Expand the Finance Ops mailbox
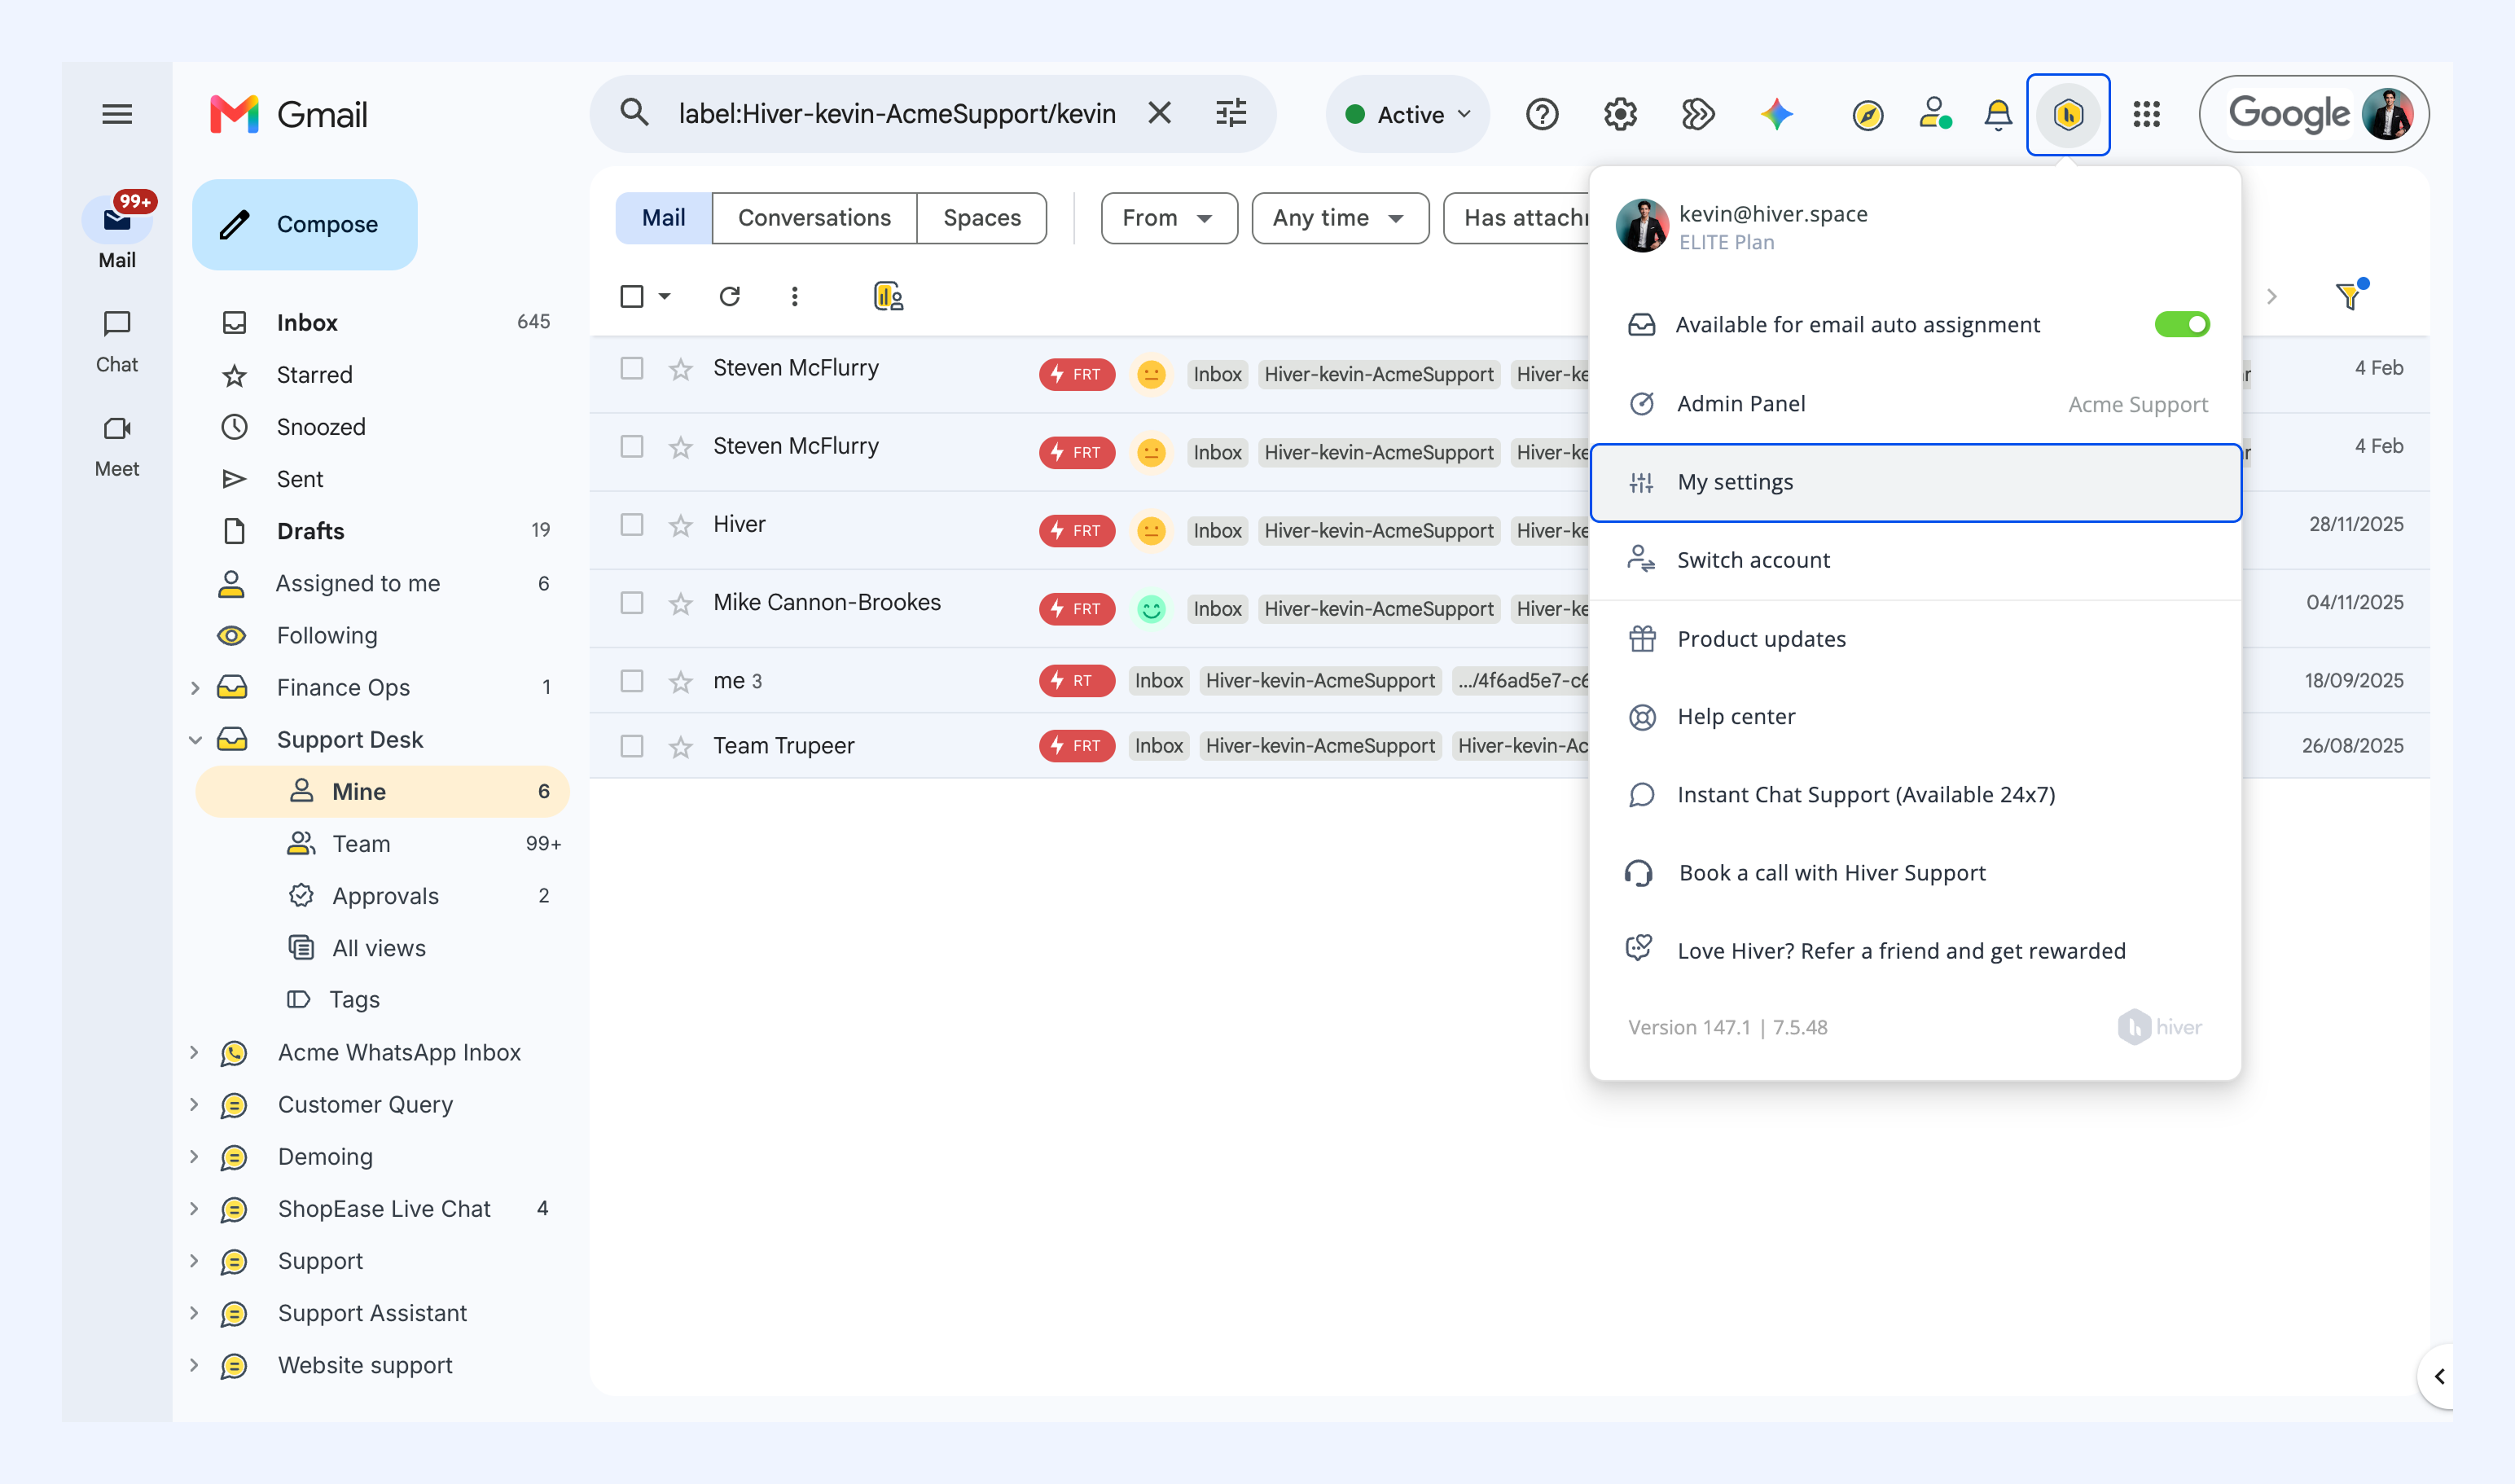The image size is (2515, 1484). [x=195, y=688]
